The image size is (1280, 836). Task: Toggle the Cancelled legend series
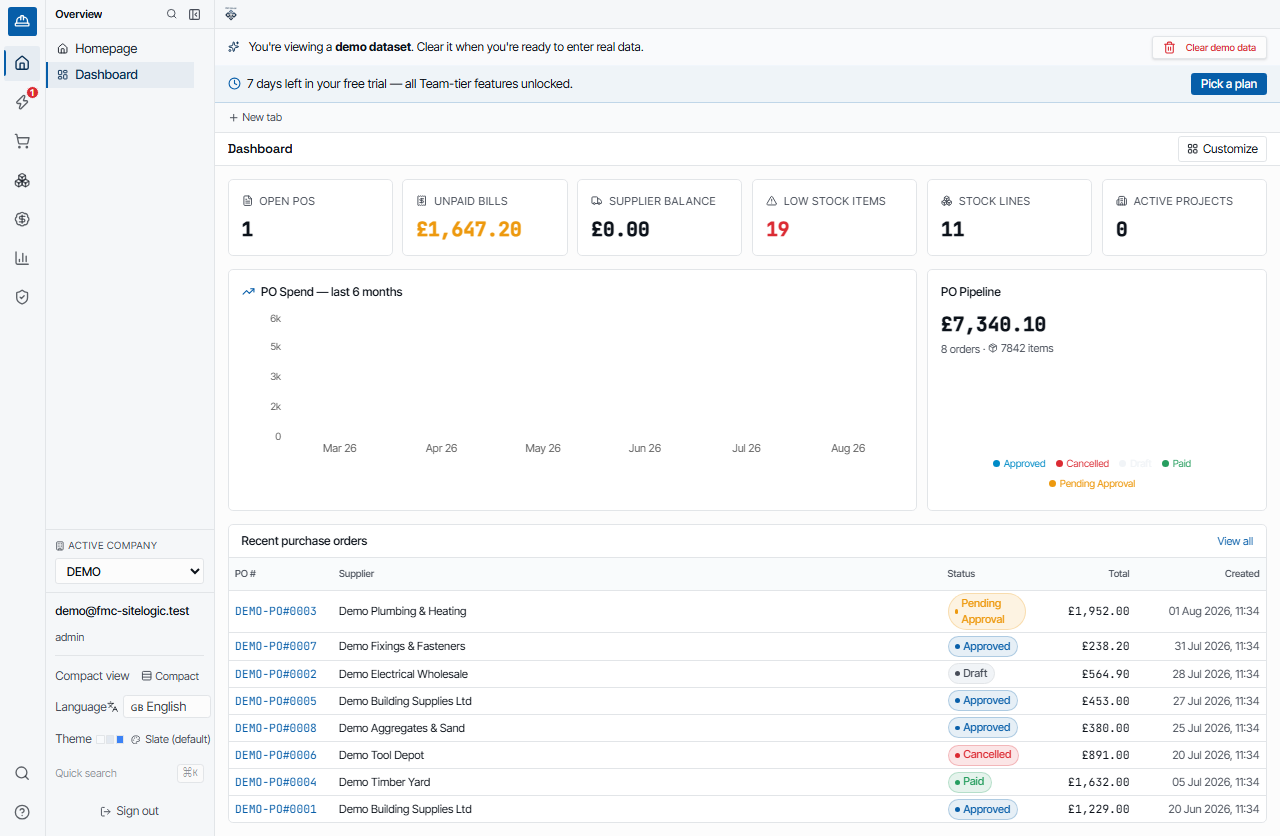tap(1082, 464)
